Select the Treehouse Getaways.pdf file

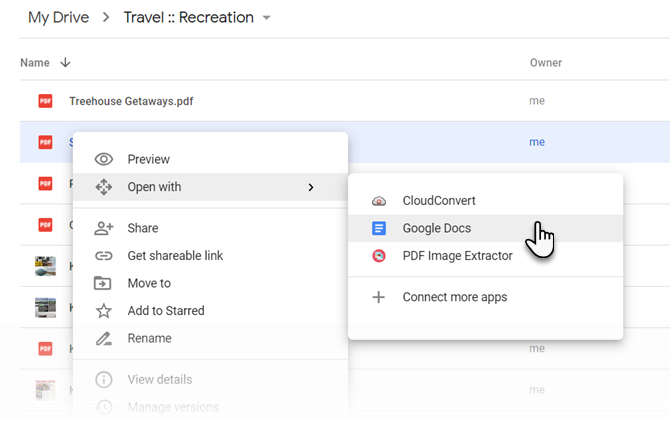click(x=132, y=101)
